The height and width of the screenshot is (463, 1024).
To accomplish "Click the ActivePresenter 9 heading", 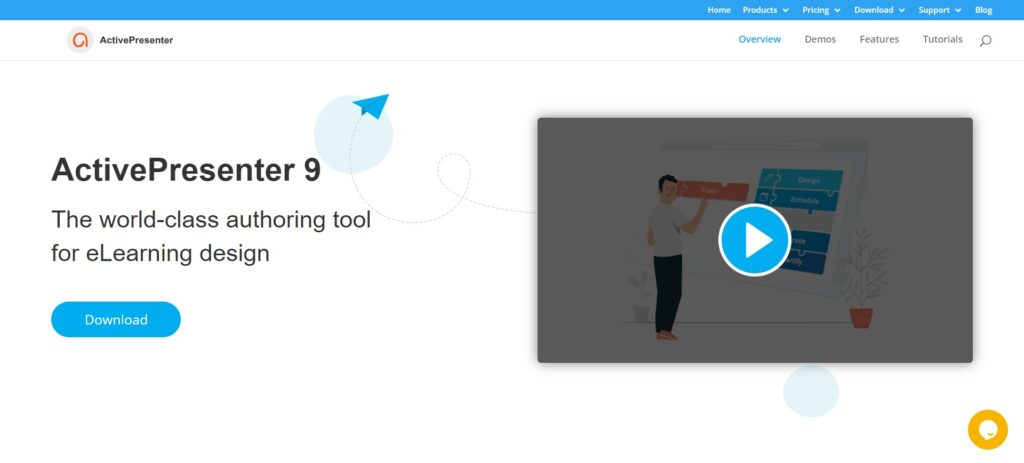I will [x=186, y=170].
